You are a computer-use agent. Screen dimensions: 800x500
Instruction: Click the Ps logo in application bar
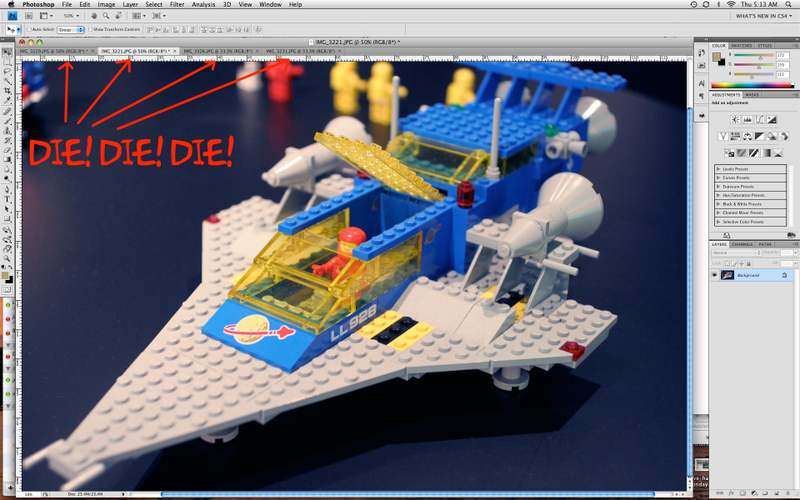click(x=12, y=16)
